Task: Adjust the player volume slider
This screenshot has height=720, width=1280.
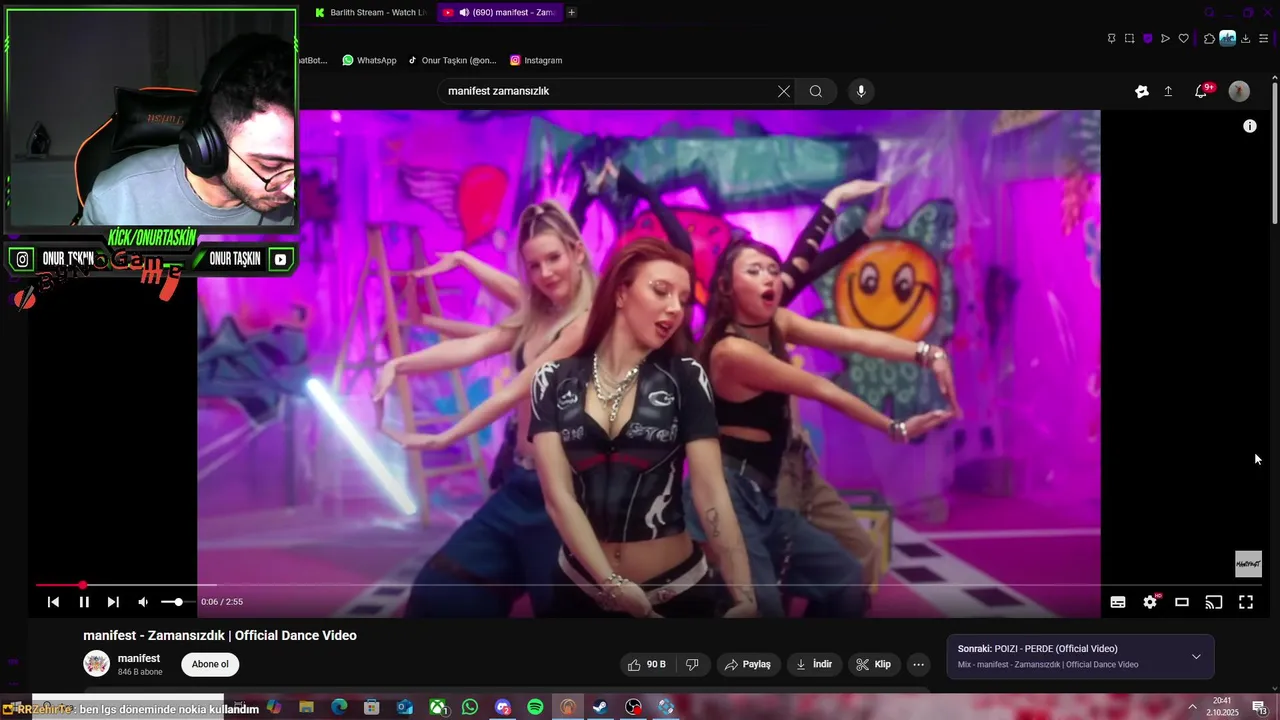Action: 176,602
